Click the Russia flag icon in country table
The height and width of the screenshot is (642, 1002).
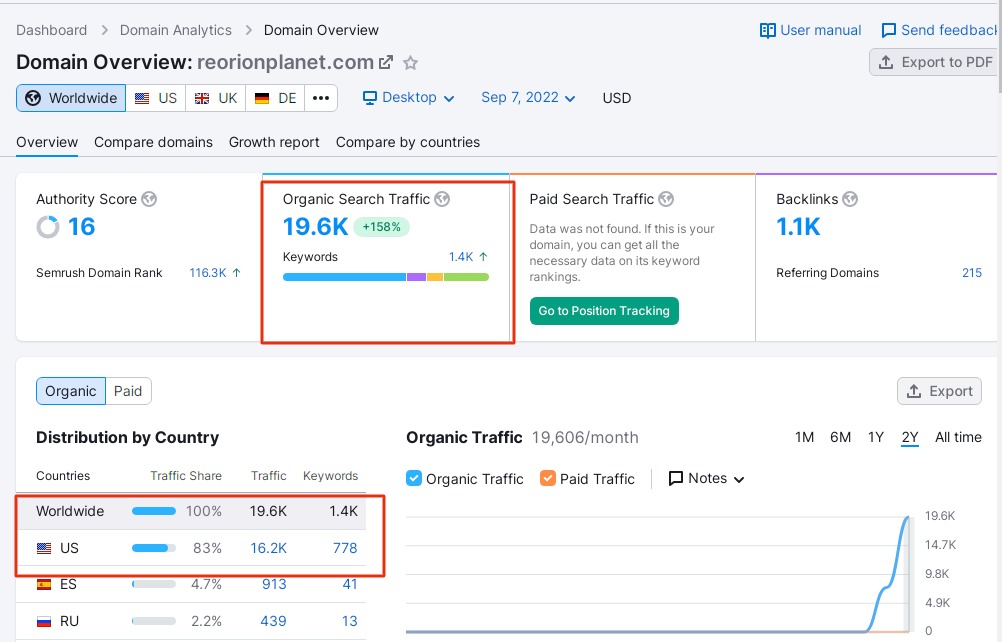pyautogui.click(x=44, y=621)
